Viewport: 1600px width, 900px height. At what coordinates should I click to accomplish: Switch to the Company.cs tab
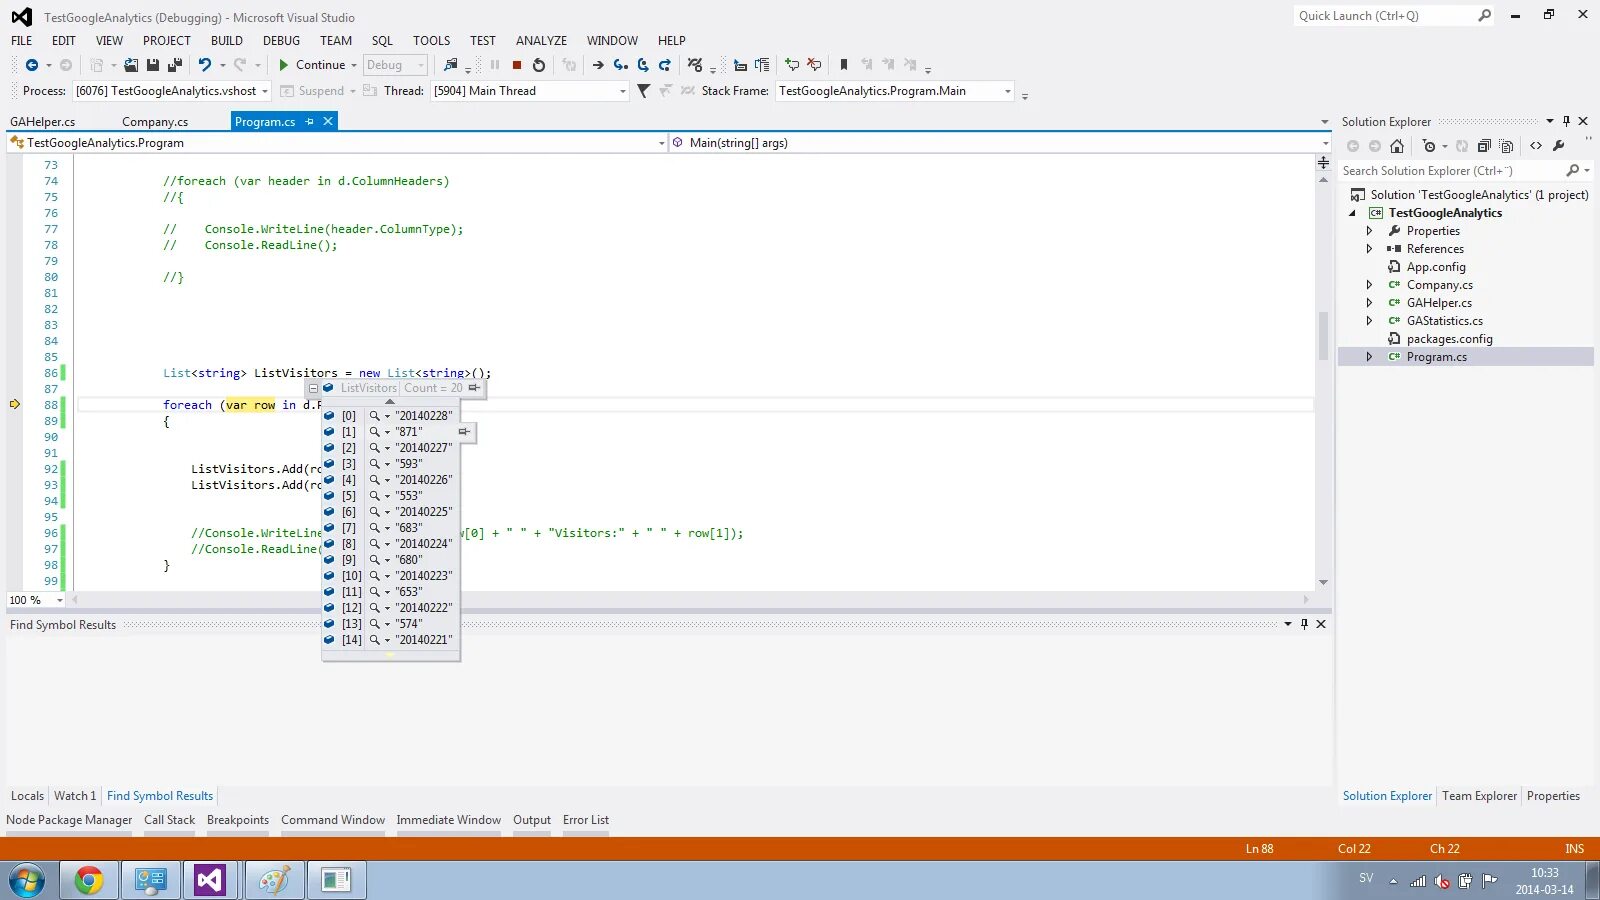point(155,122)
